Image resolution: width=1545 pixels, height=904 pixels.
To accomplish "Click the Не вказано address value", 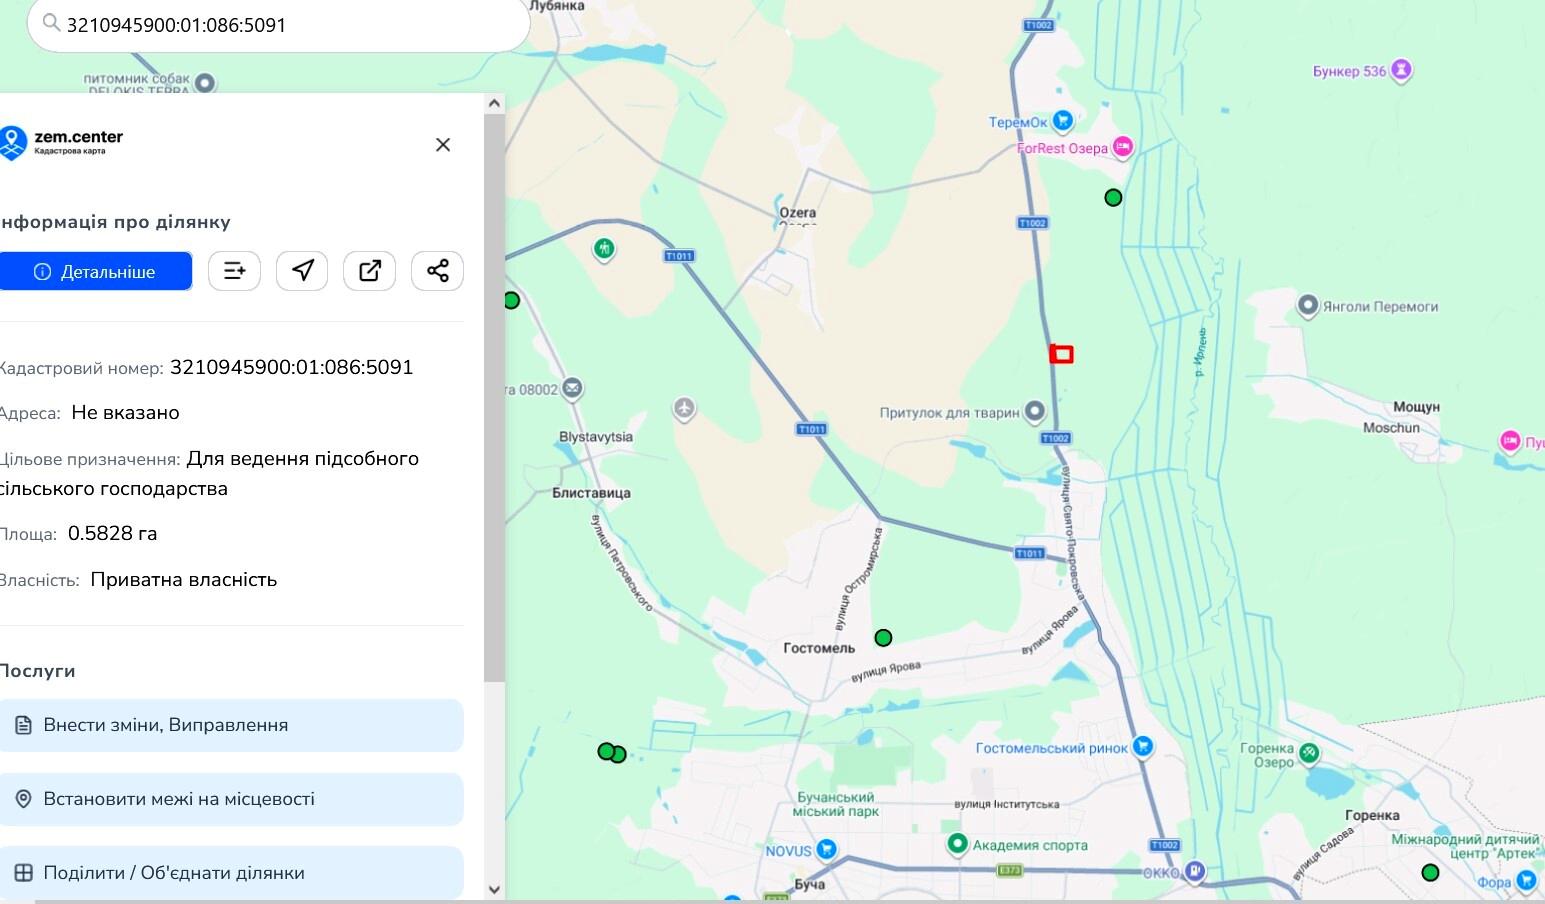I will pos(125,413).
